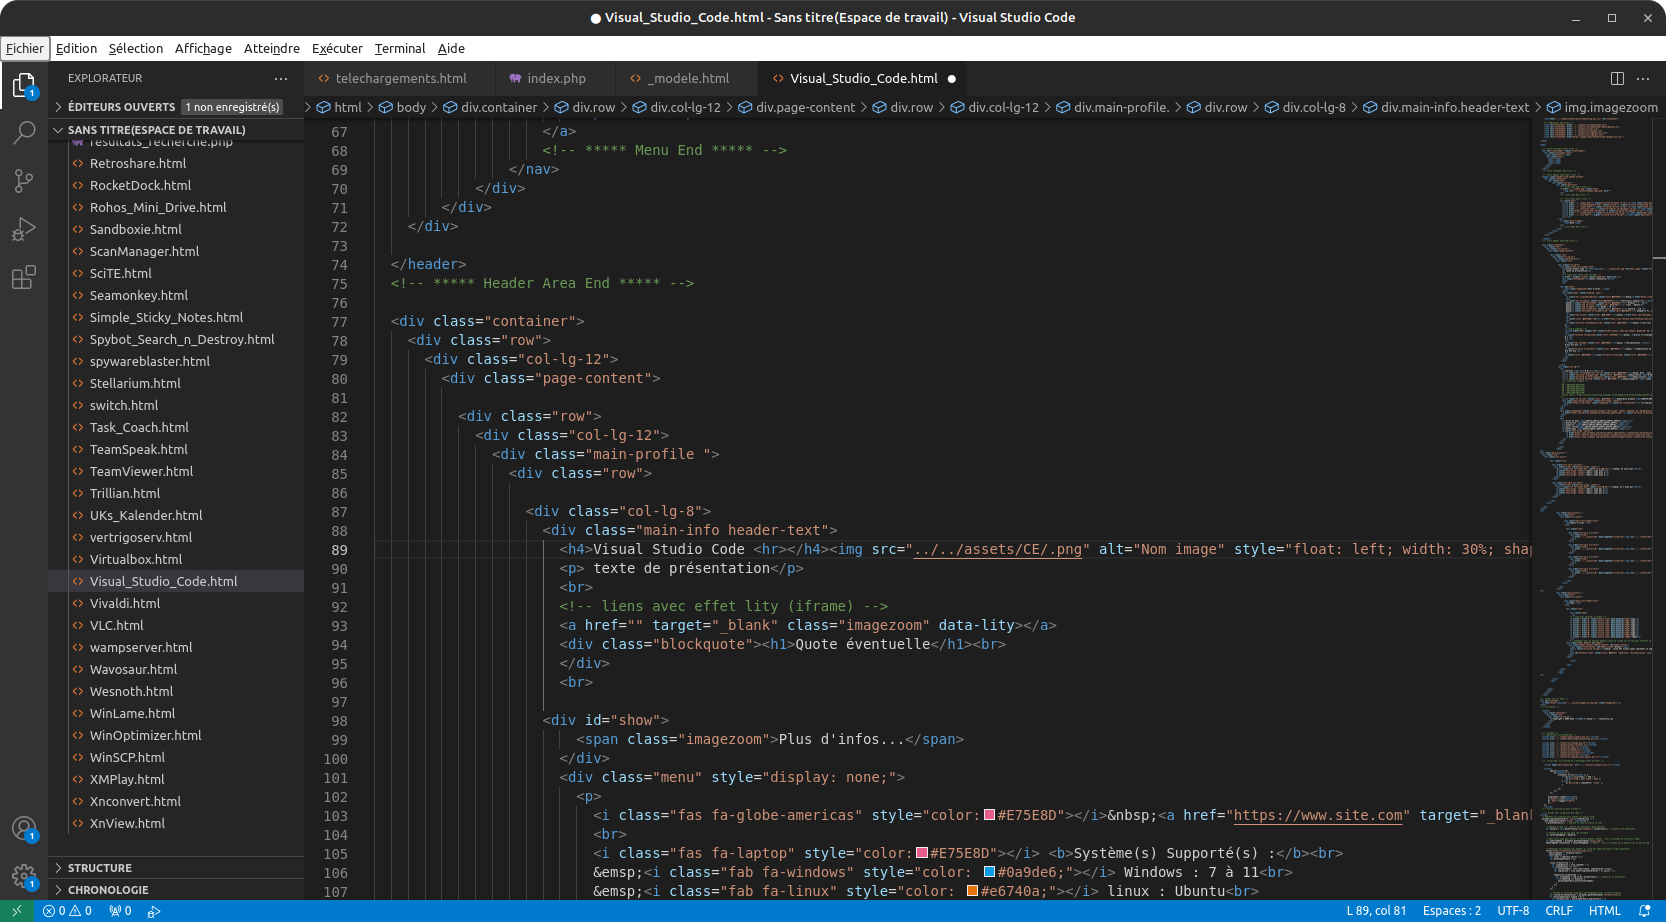Collapse the SANS TITRE workspace section
Viewport: 1666px width, 922px height.
click(x=155, y=130)
